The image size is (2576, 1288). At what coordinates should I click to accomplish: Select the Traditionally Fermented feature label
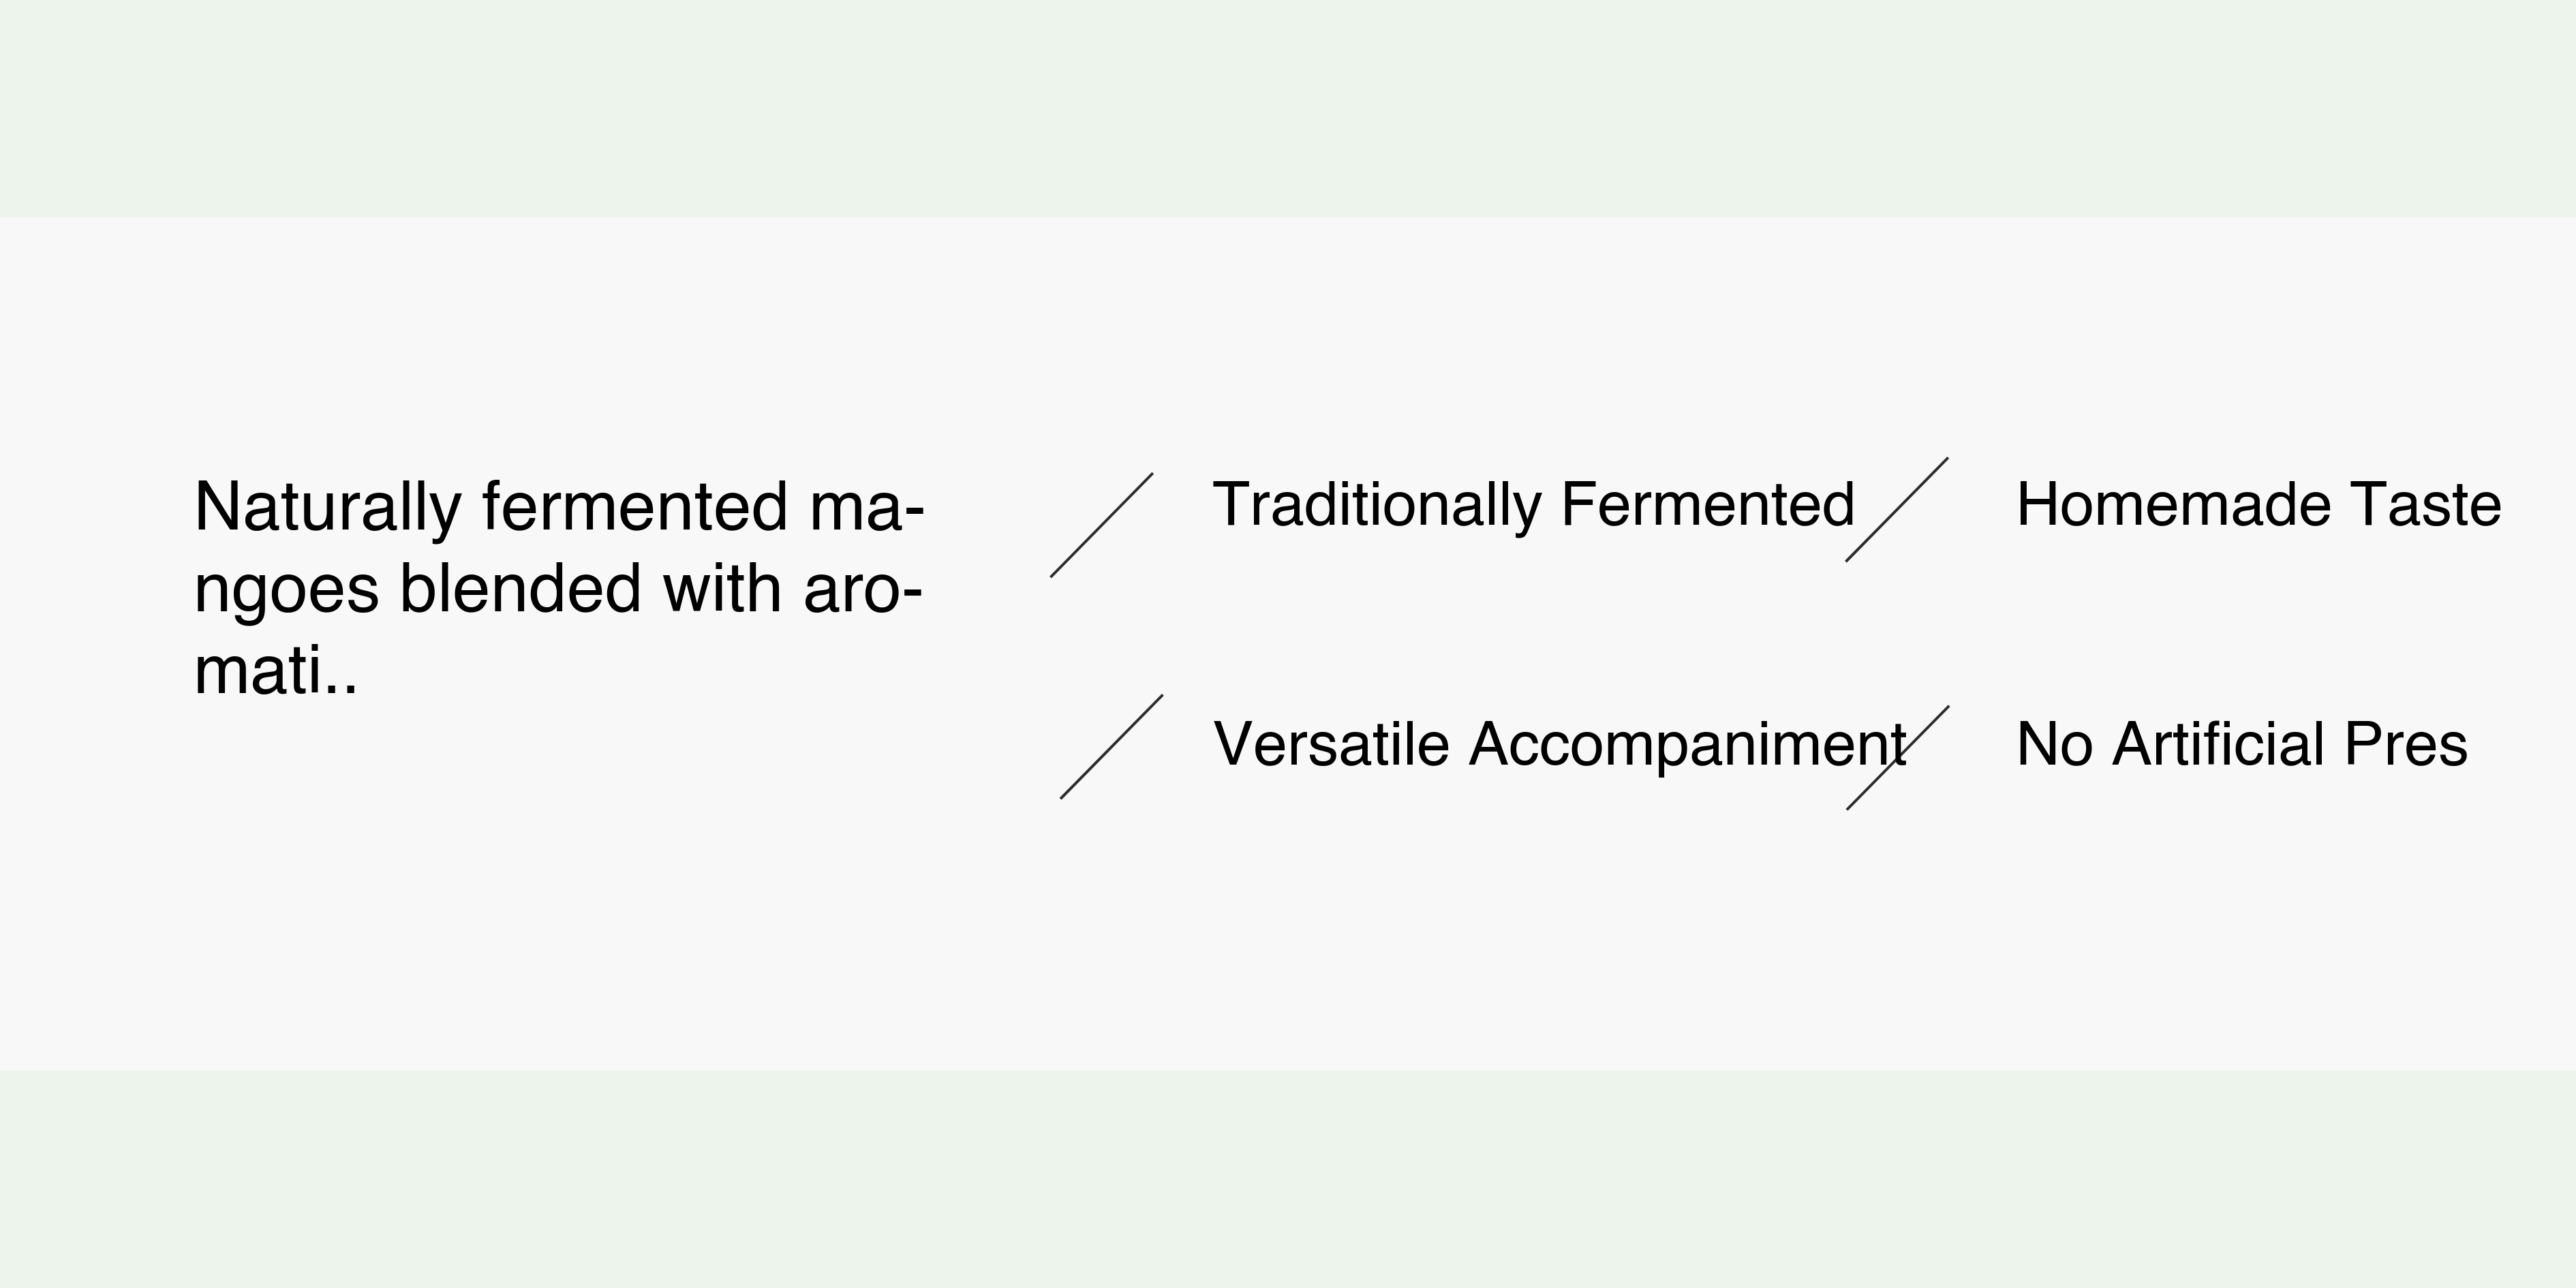pyautogui.click(x=1533, y=504)
